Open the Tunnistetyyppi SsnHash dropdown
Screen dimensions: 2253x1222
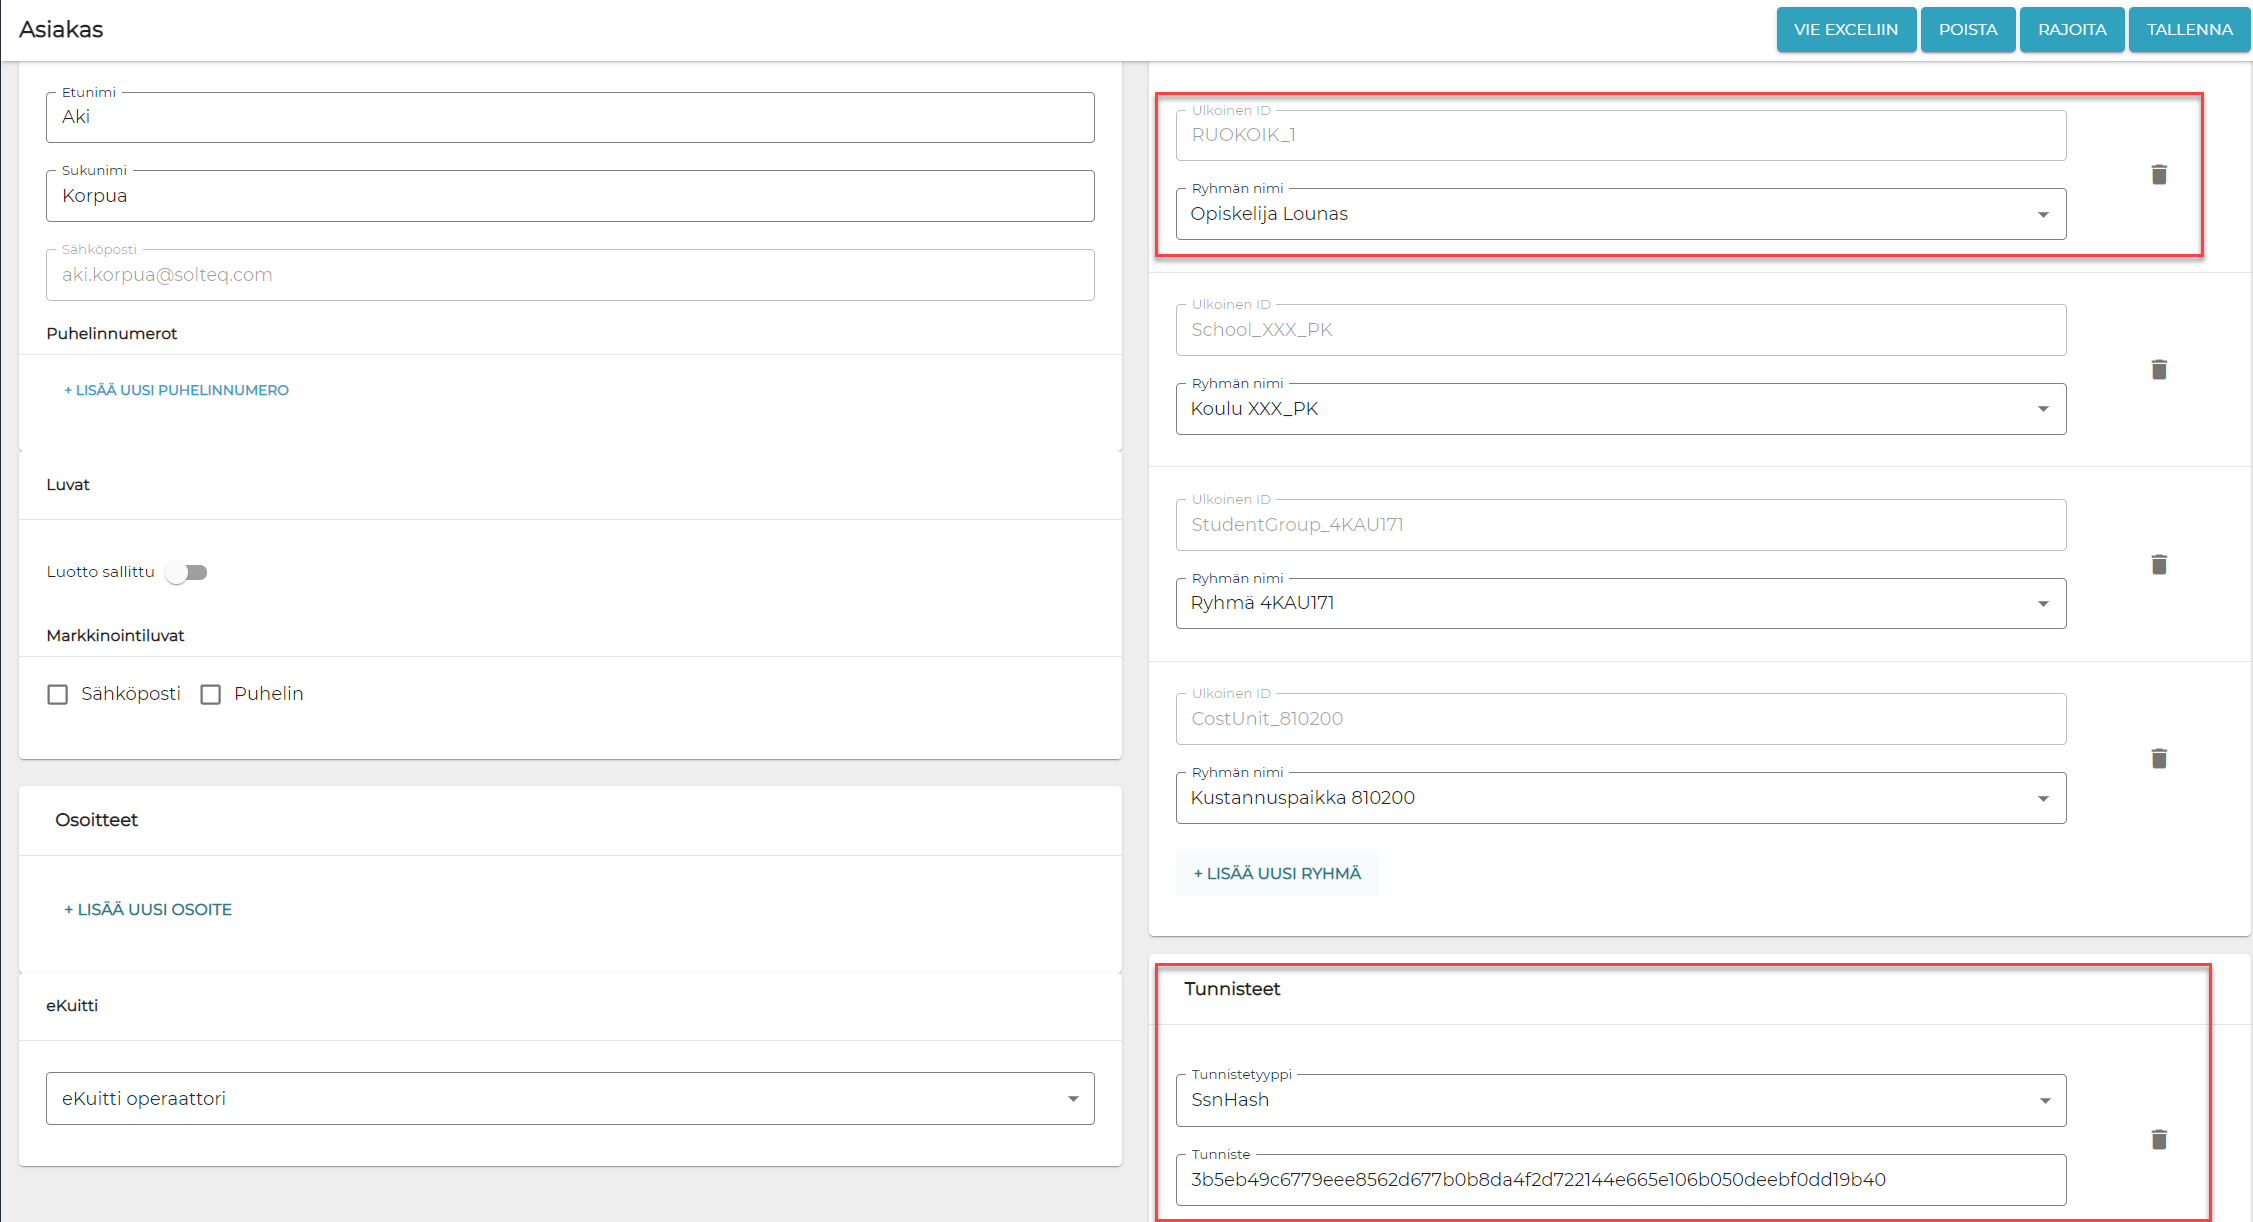click(1620, 1100)
